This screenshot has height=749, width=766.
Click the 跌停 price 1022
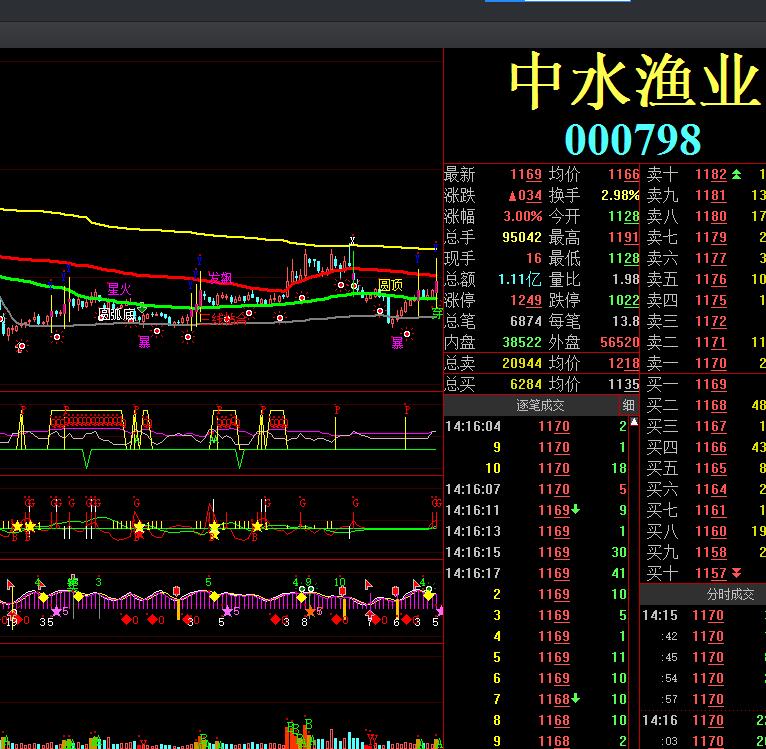click(x=623, y=300)
